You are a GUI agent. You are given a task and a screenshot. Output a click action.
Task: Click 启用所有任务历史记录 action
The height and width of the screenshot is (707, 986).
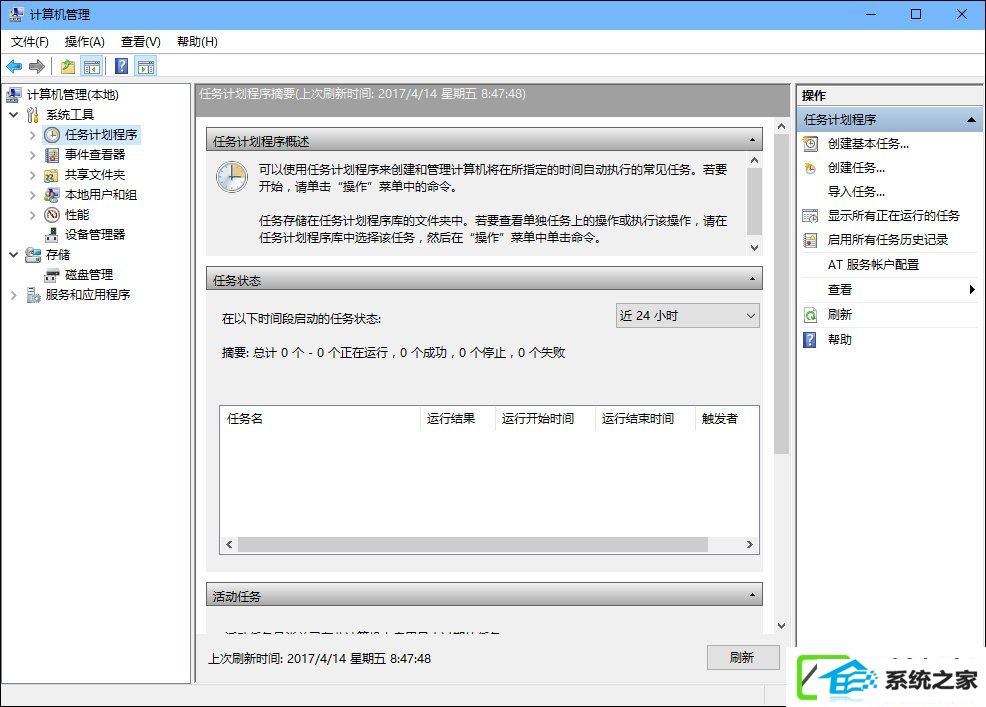887,240
